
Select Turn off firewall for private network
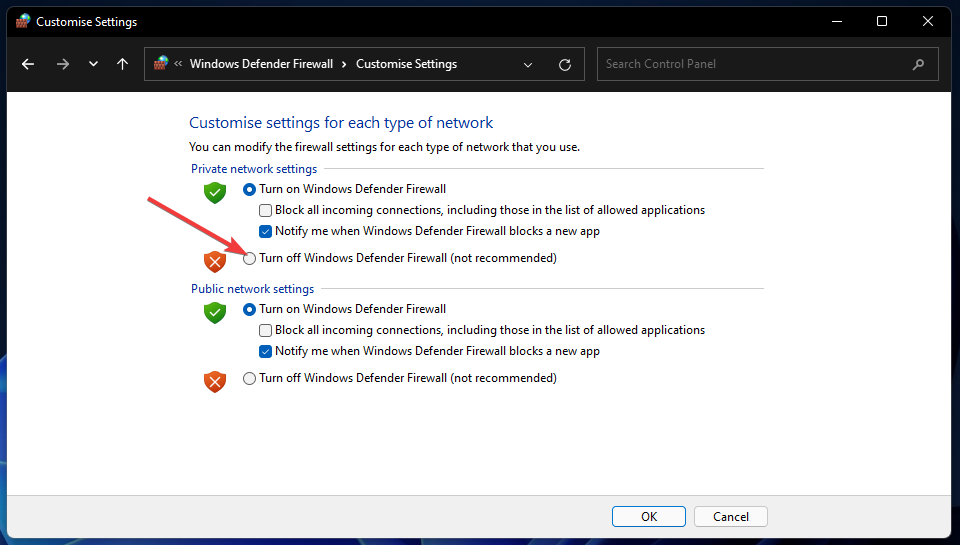pos(250,258)
